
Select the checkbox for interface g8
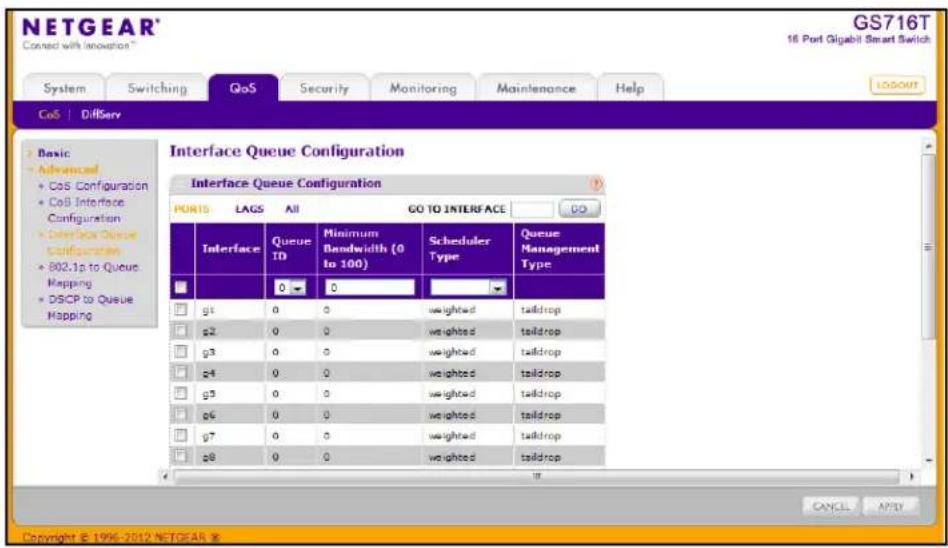181,456
